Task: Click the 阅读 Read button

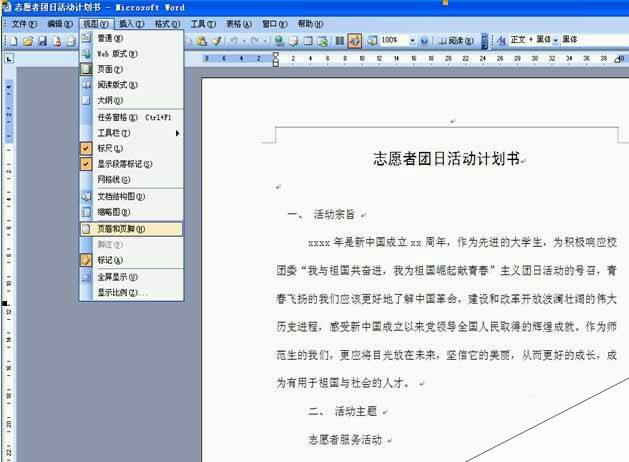Action: tap(456, 41)
